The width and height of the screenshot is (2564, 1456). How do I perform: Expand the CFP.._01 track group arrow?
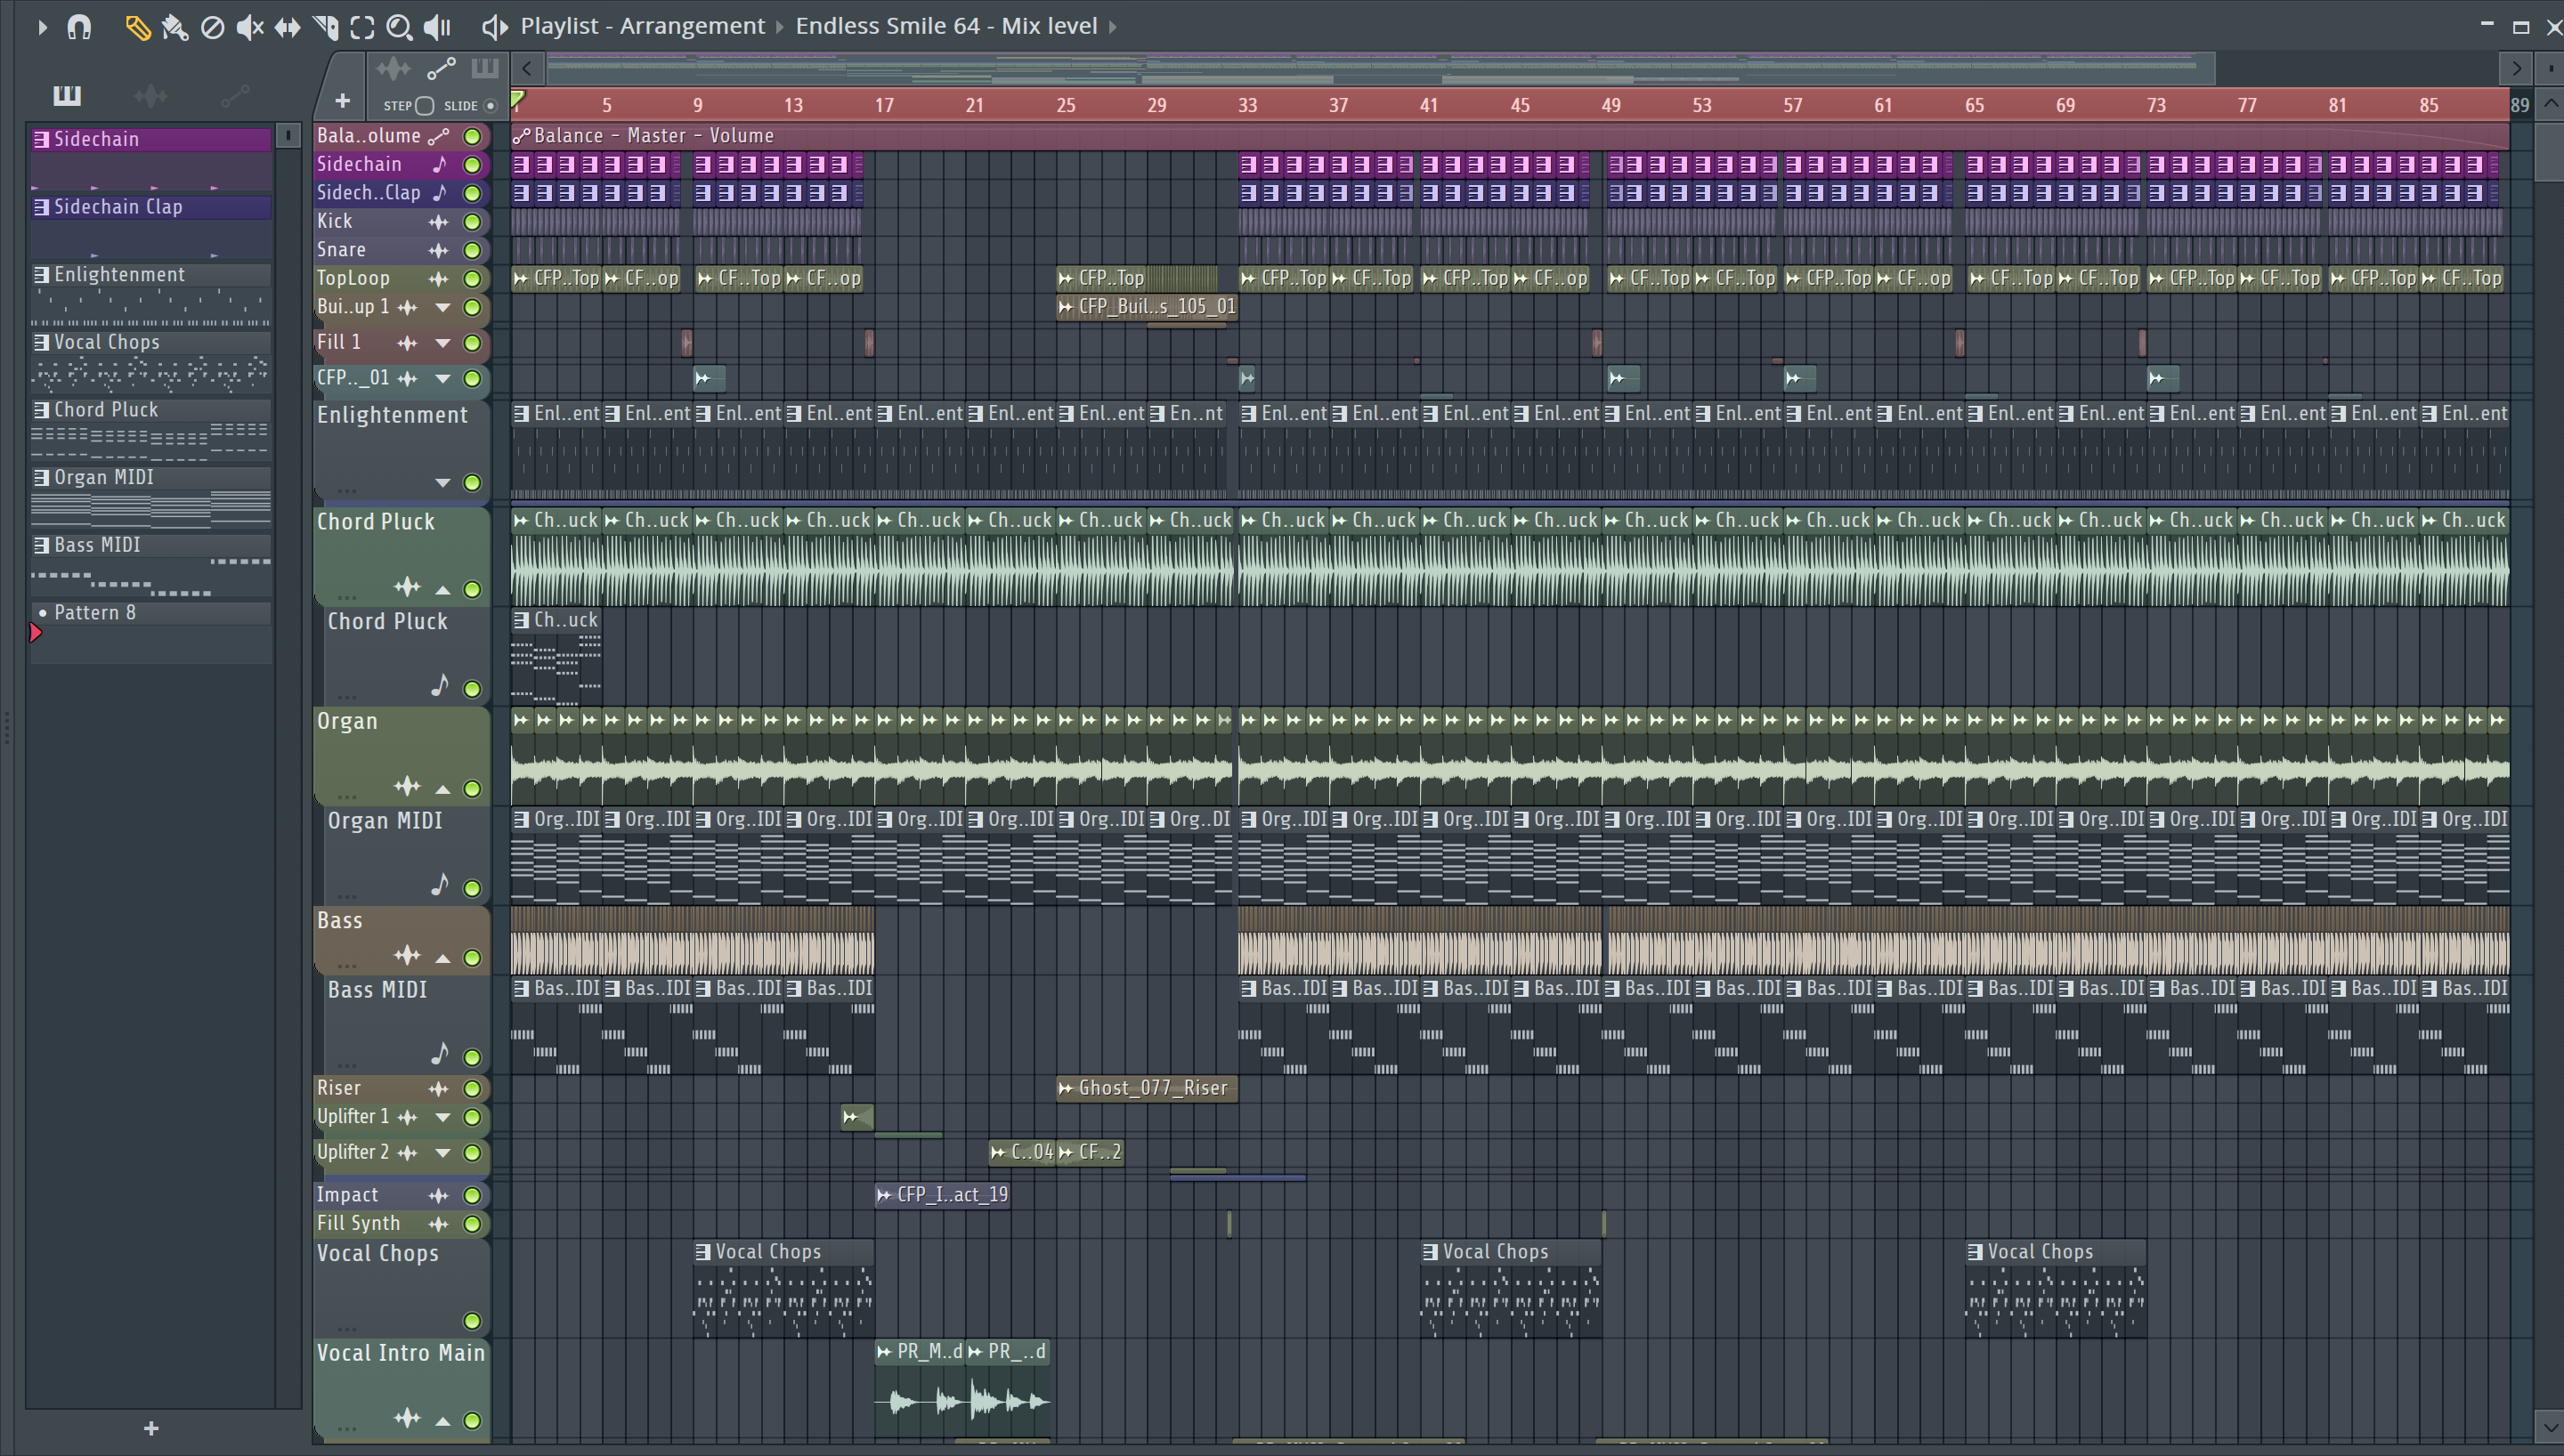pos(442,379)
